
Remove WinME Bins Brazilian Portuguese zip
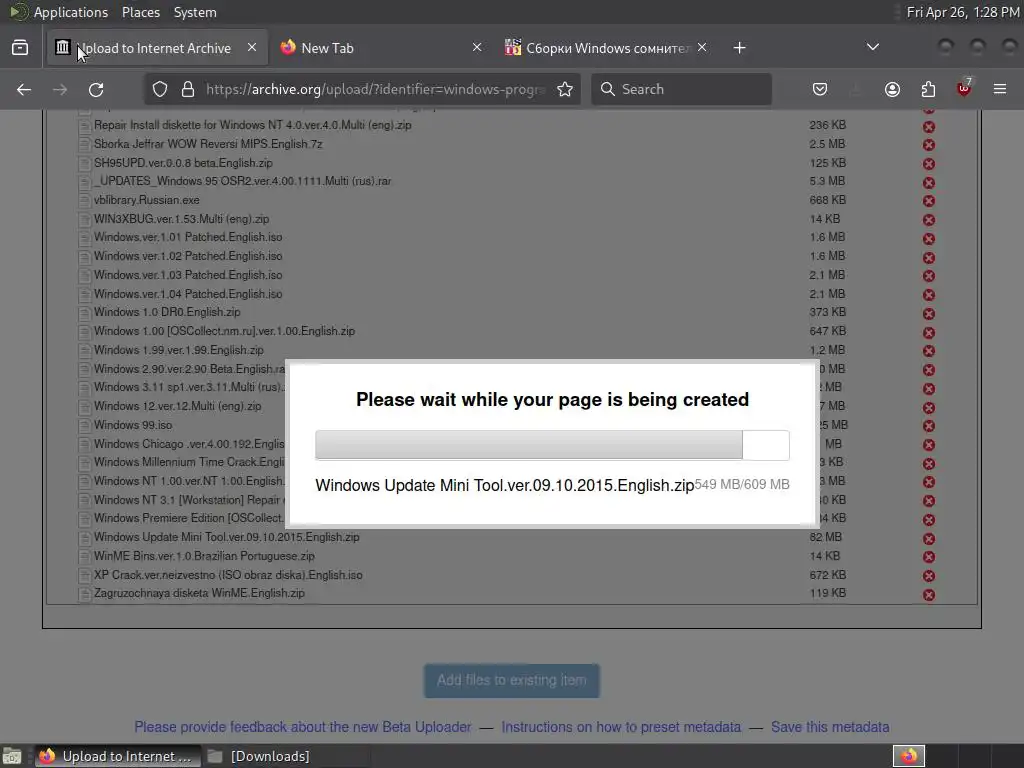coord(929,558)
